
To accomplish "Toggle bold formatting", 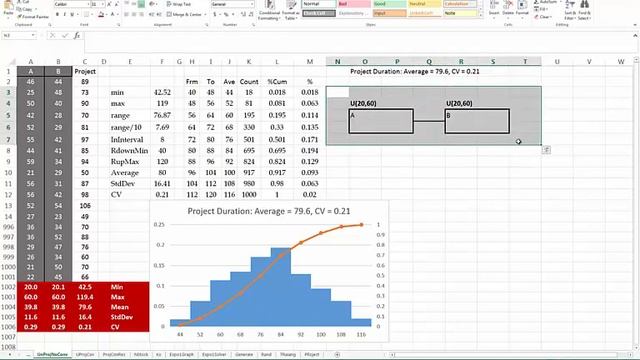I will 58,15.
